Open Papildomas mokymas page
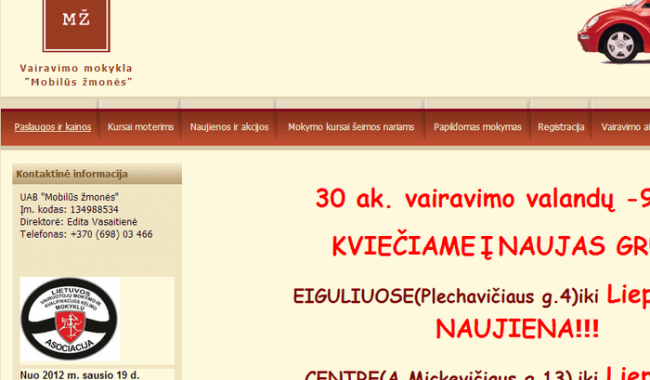Screen dimensions: 650x380 (478, 127)
